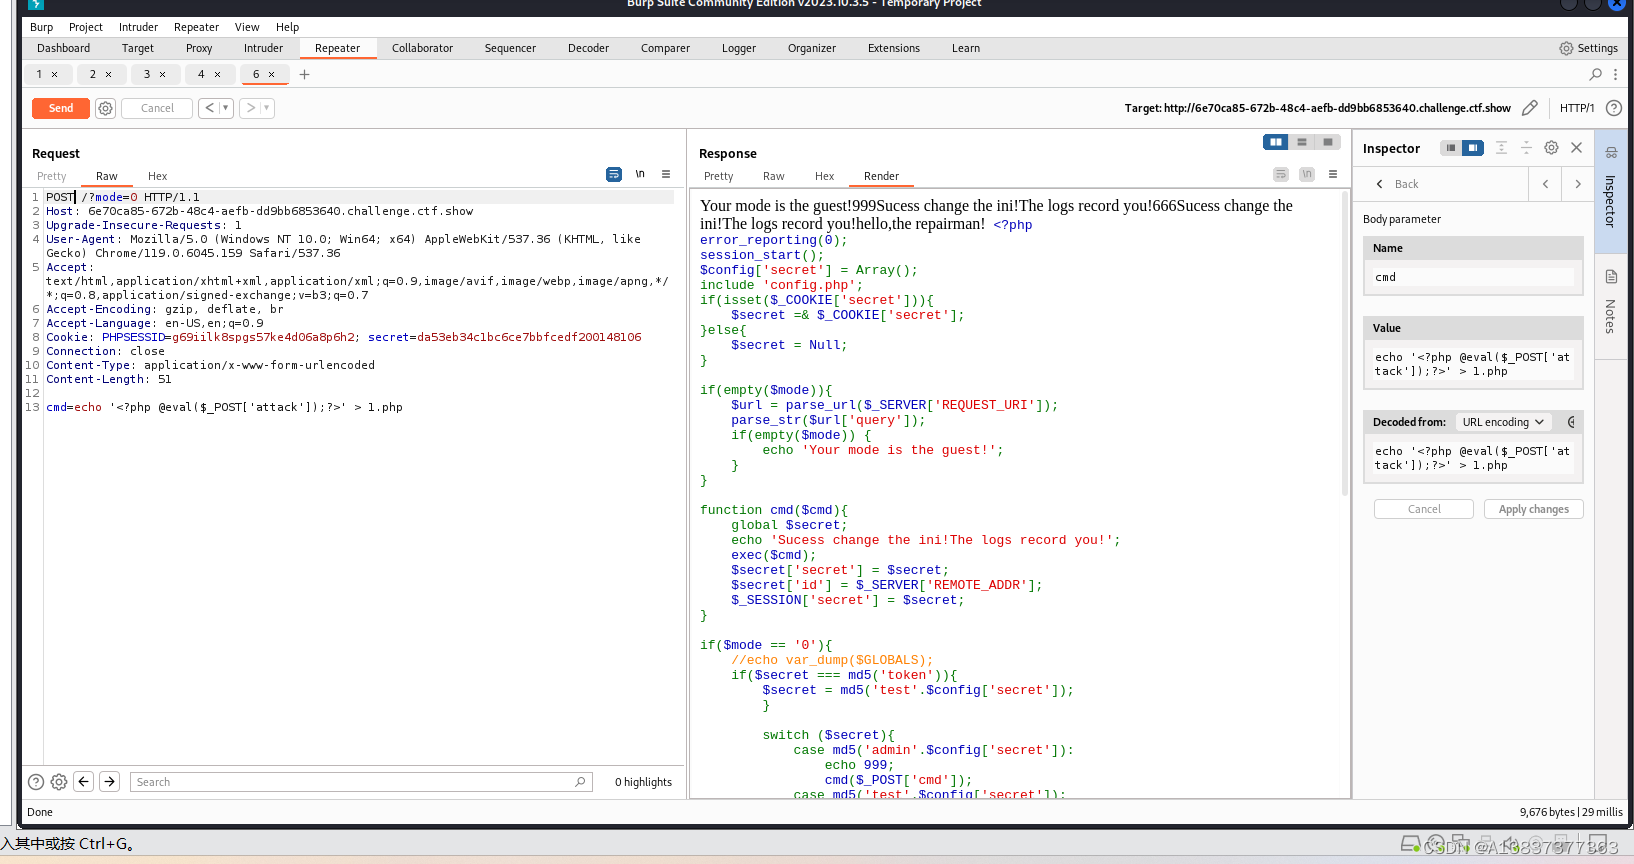Go to previous Inspector item arrow
This screenshot has width=1634, height=864.
click(x=1545, y=184)
